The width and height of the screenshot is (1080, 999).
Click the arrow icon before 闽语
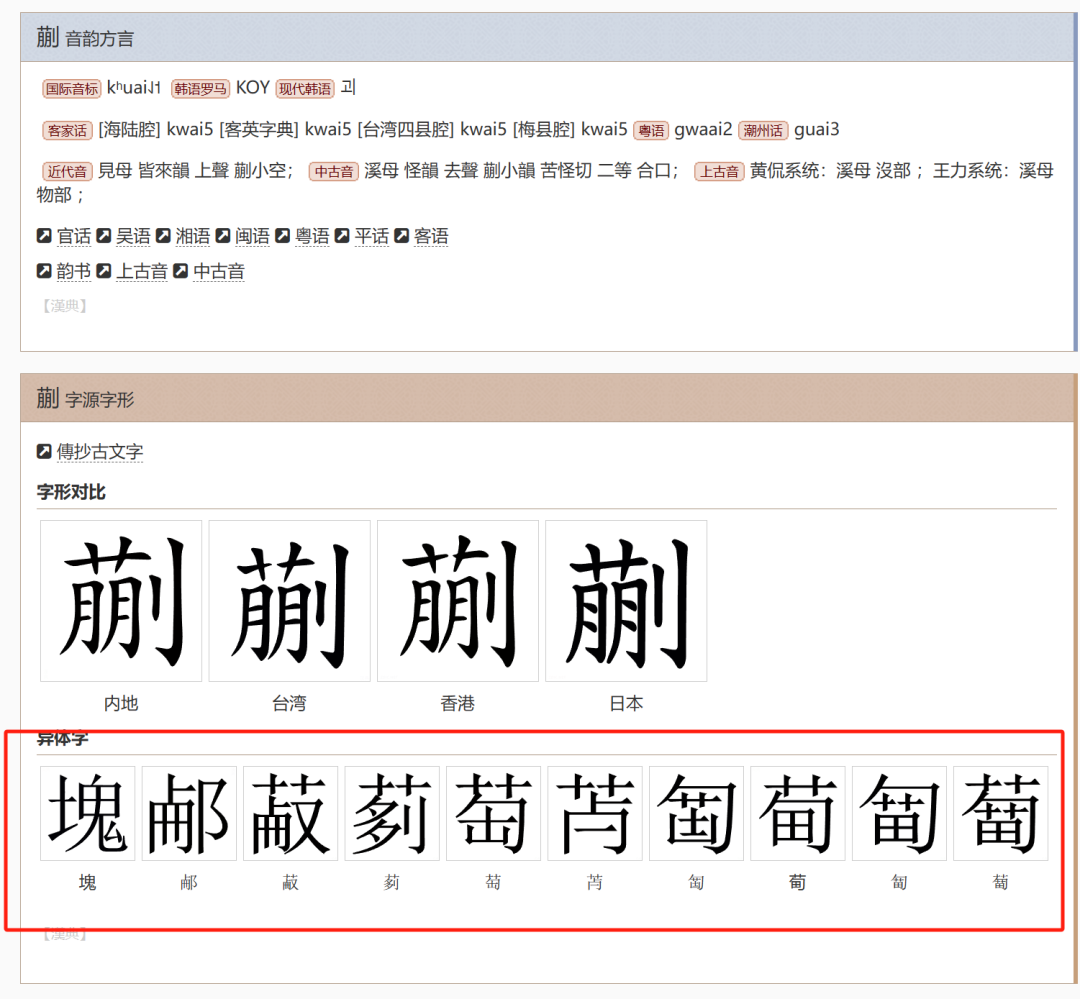click(x=223, y=236)
